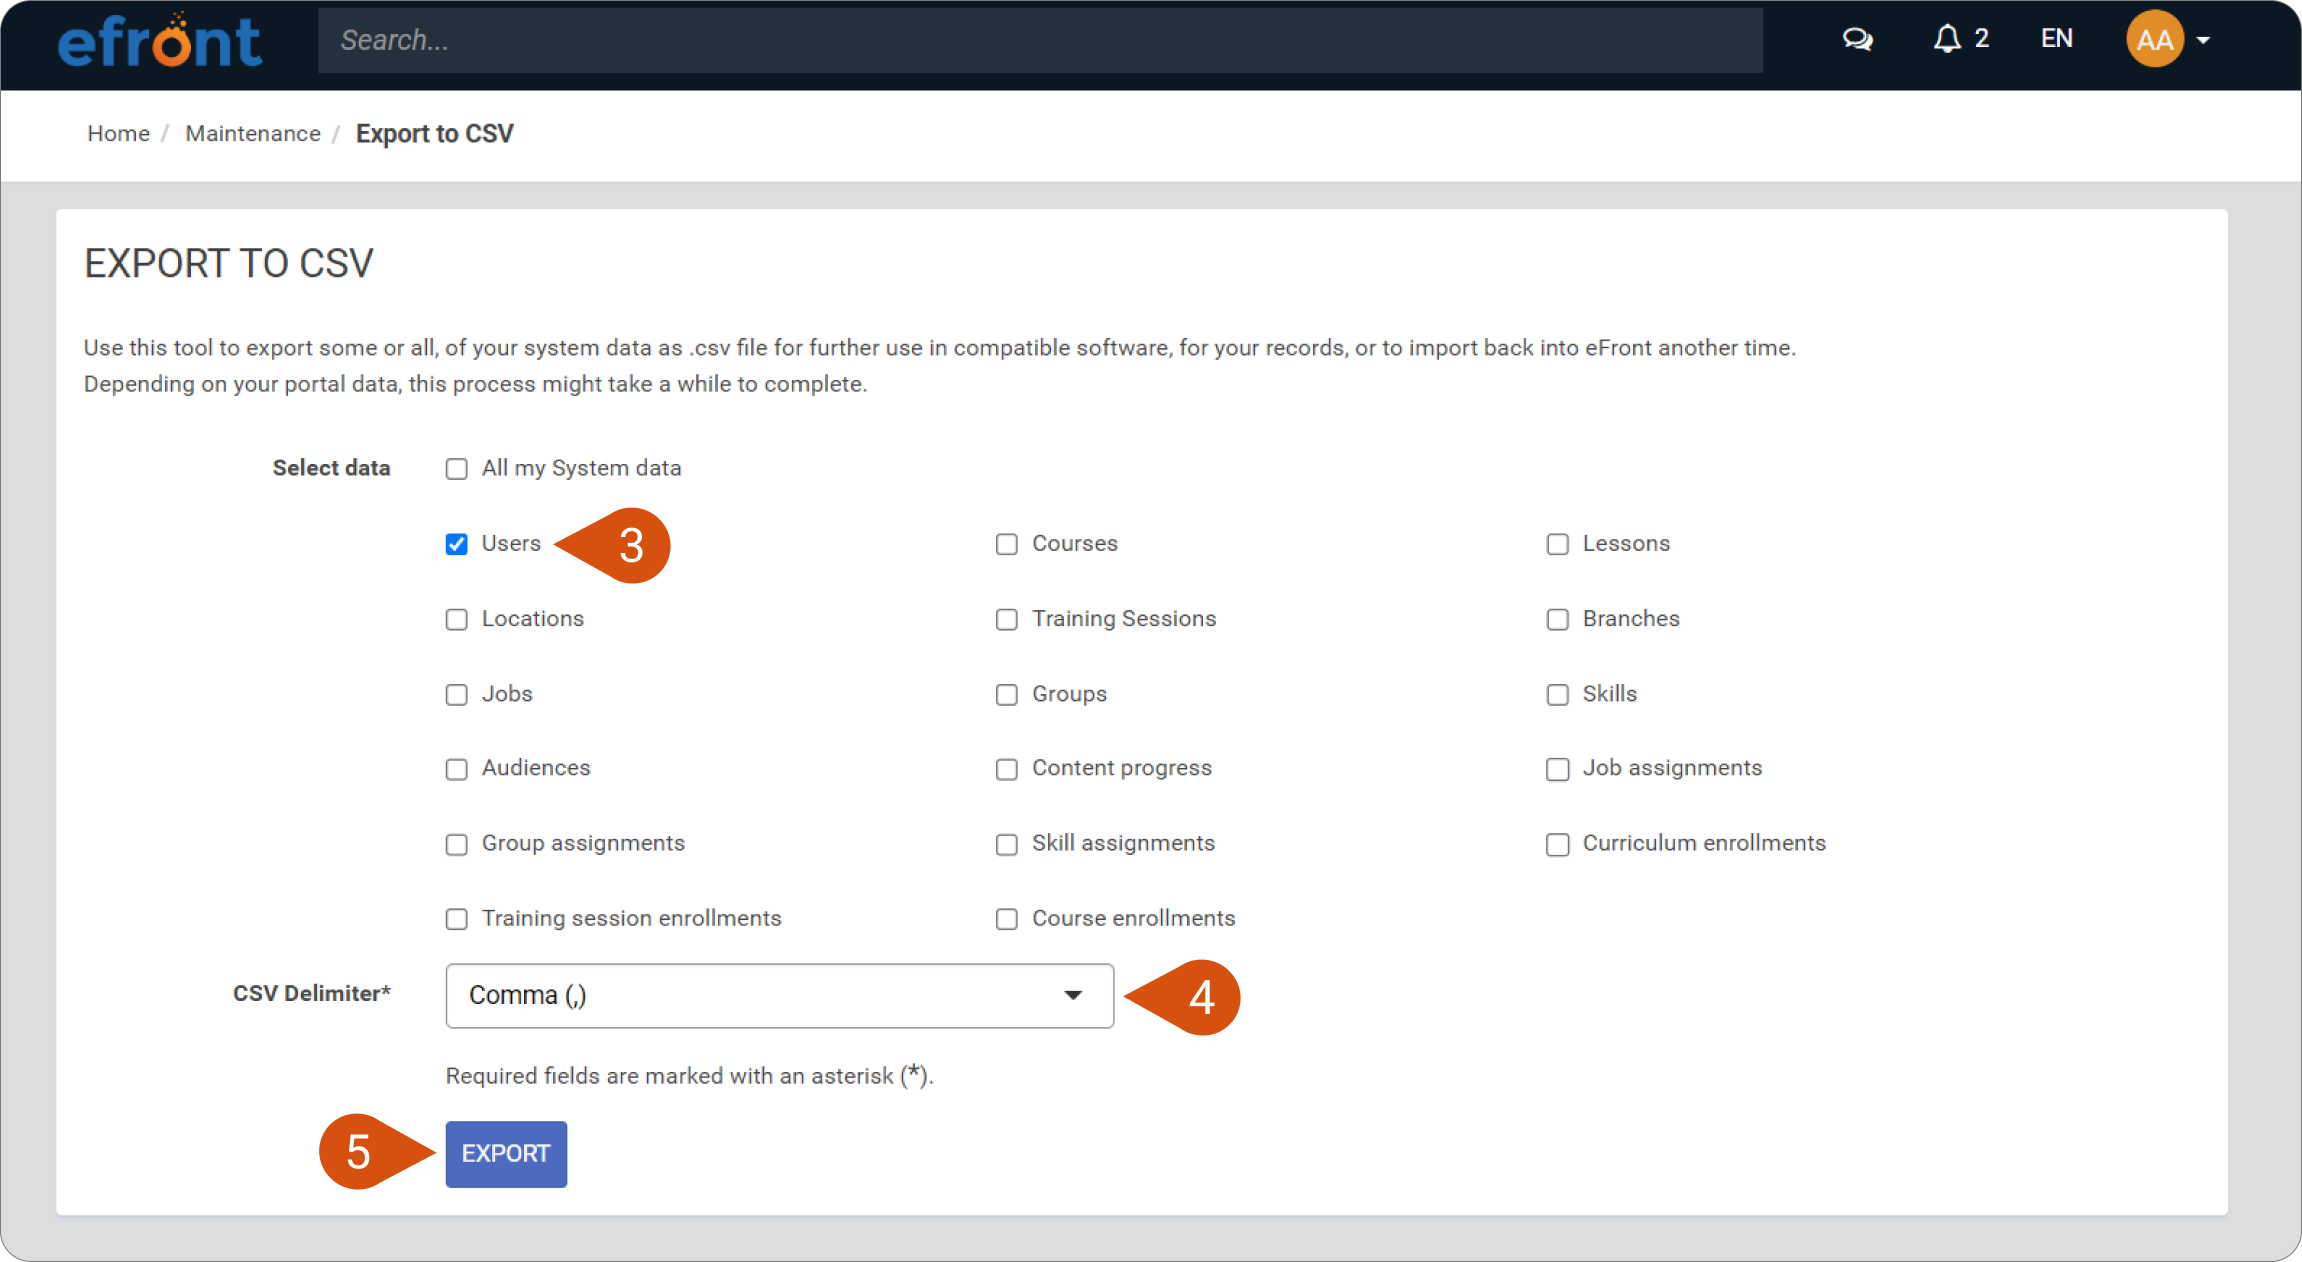Check the Groups checkbox
This screenshot has width=2302, height=1262.
(x=1007, y=694)
